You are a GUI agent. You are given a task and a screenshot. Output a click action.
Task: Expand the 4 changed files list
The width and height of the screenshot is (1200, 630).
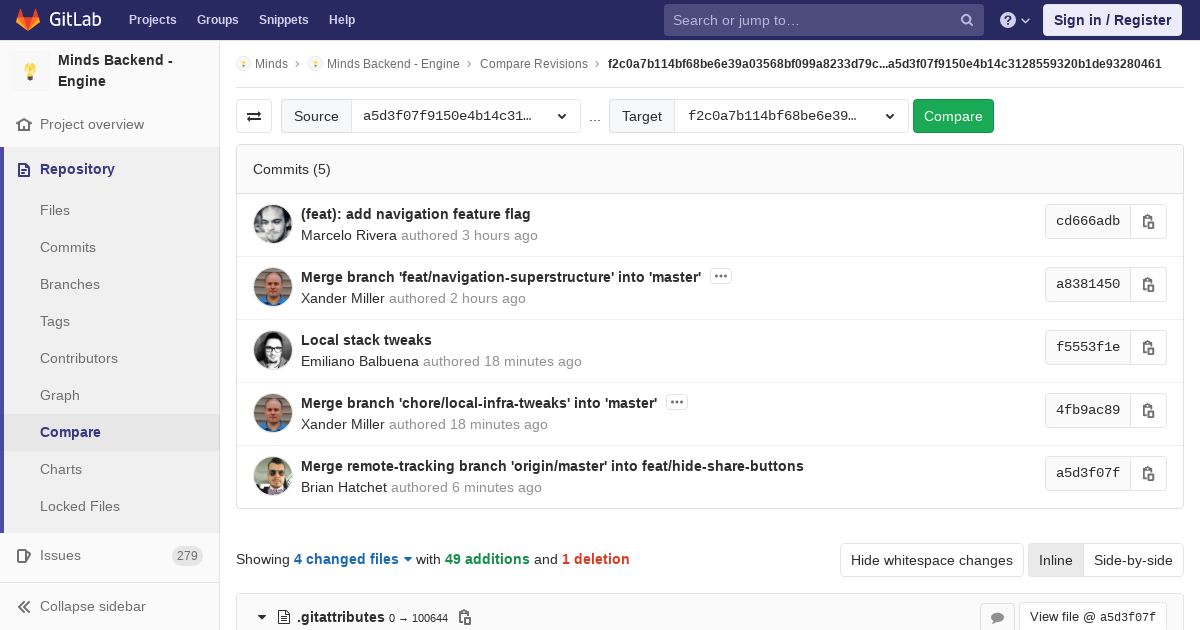353,559
